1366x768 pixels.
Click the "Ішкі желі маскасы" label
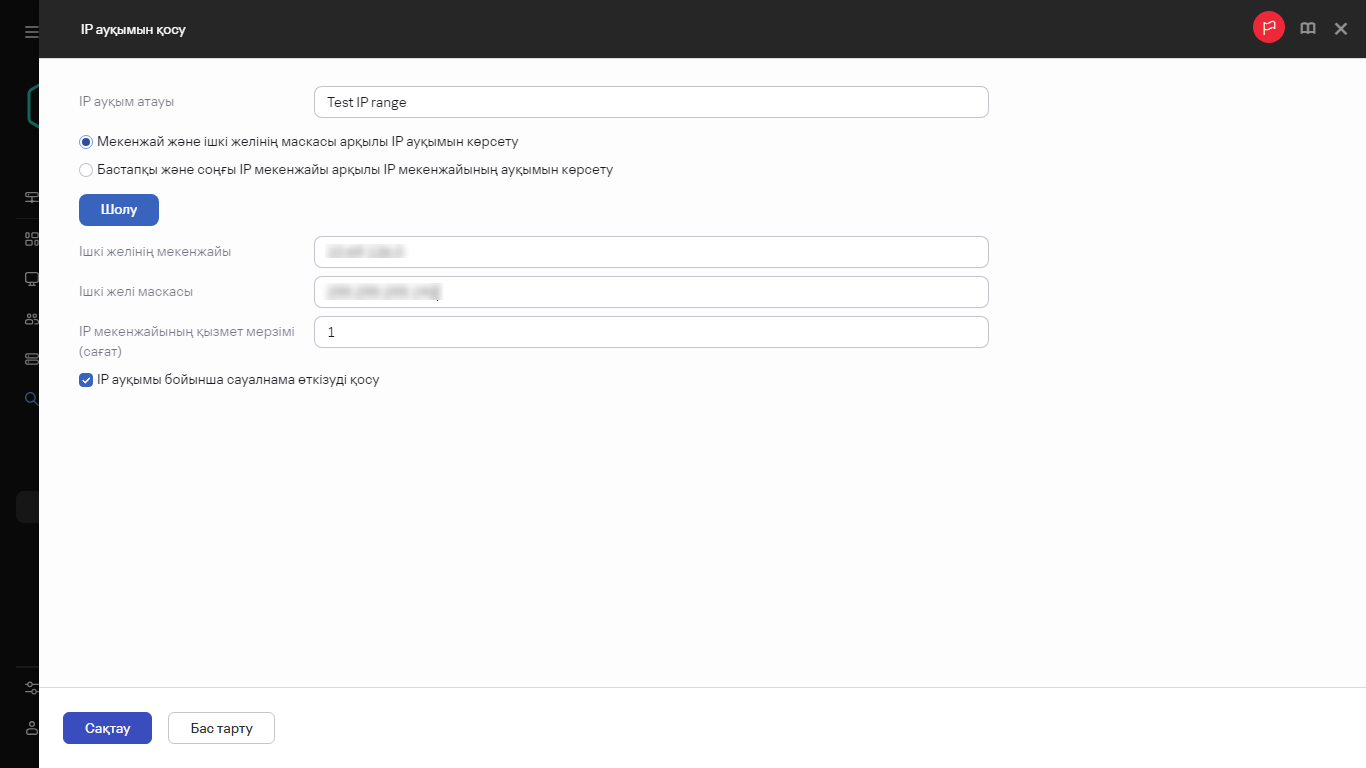pos(136,292)
